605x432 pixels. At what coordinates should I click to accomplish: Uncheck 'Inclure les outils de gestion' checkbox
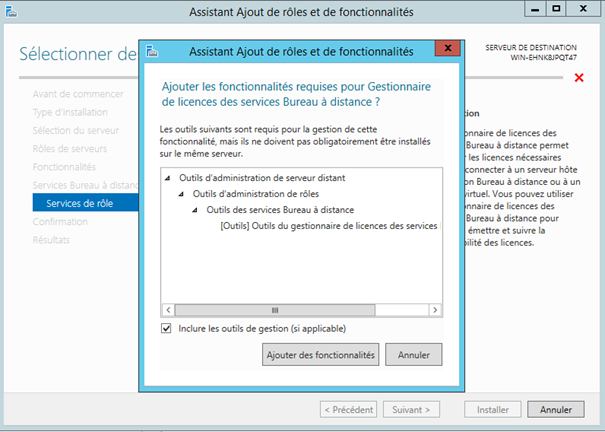[x=166, y=328]
